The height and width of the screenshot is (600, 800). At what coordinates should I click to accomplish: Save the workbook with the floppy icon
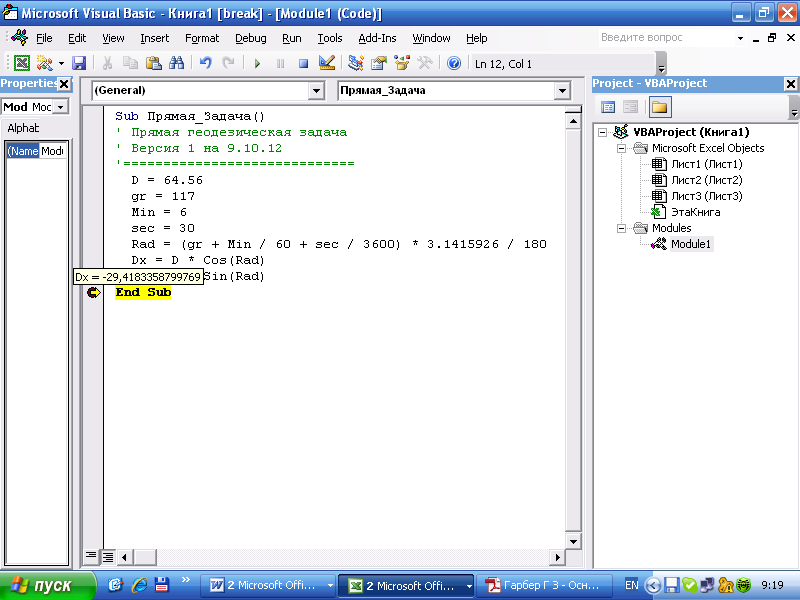point(79,63)
